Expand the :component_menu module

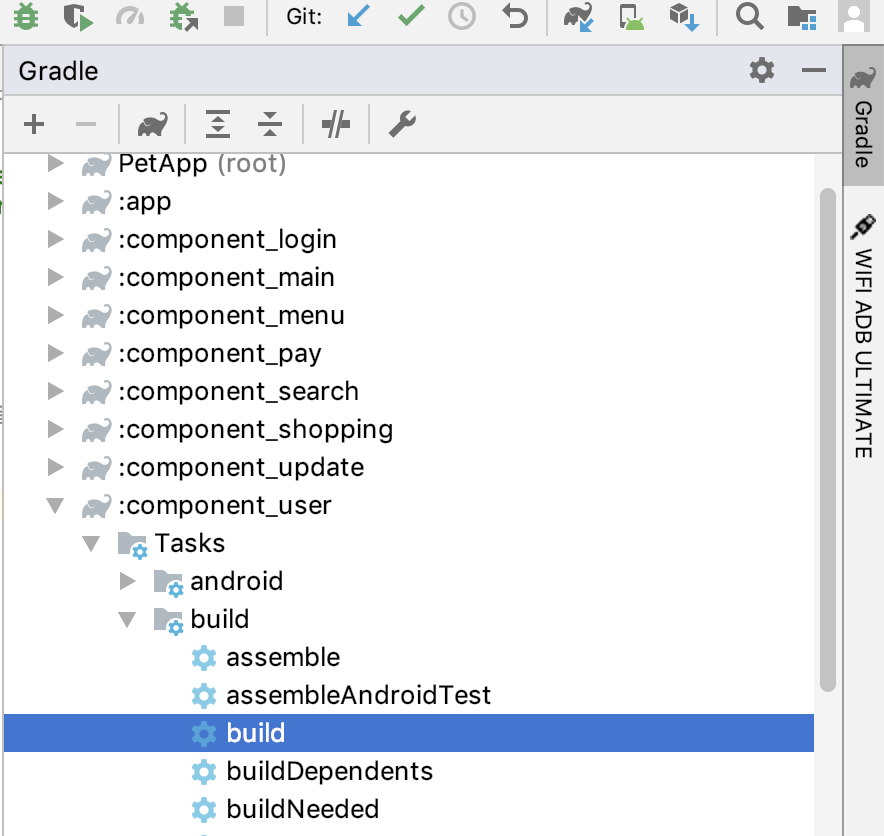click(x=55, y=315)
